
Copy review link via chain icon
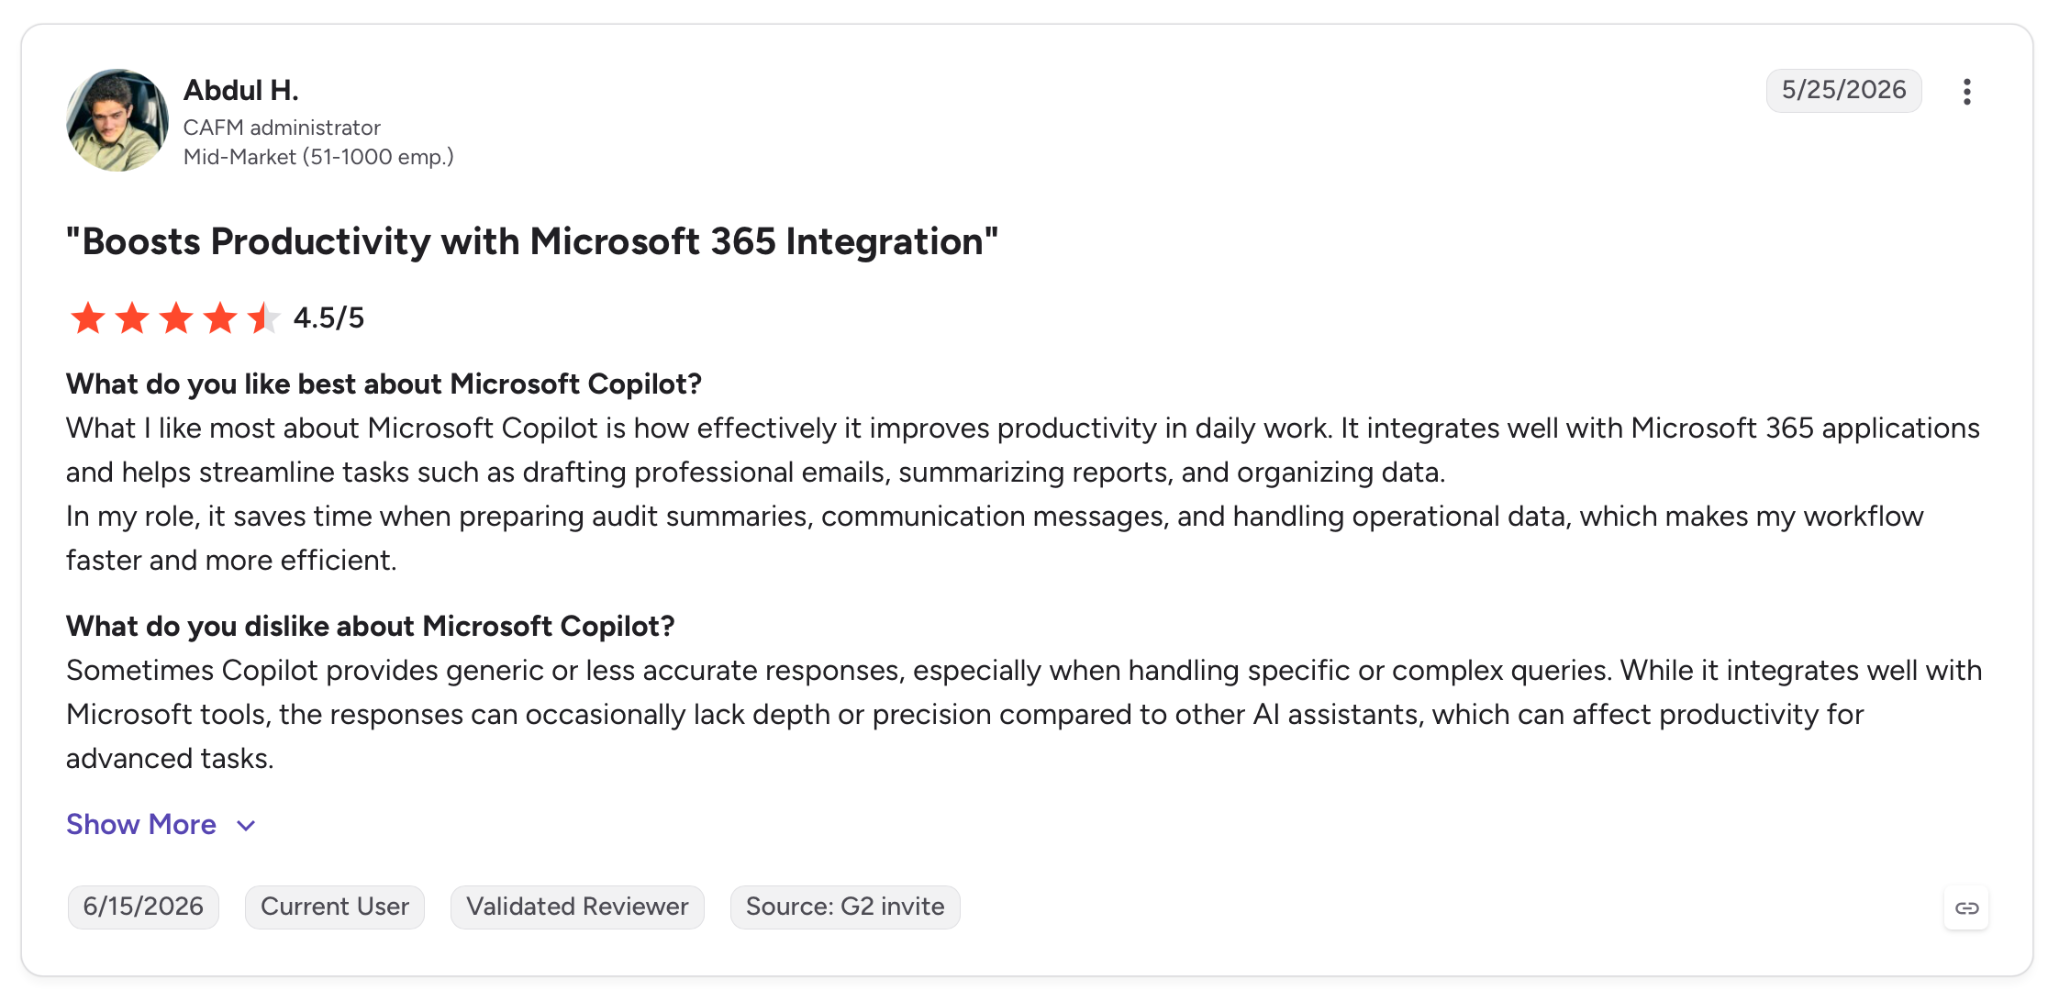click(x=1967, y=908)
